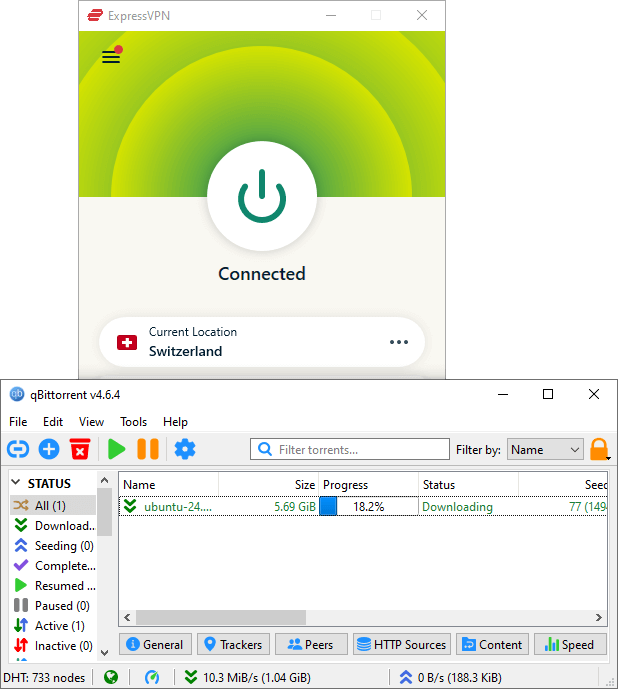618x689 pixels.
Task: Select the Seeding (0) status filter
Action: click(x=53, y=545)
